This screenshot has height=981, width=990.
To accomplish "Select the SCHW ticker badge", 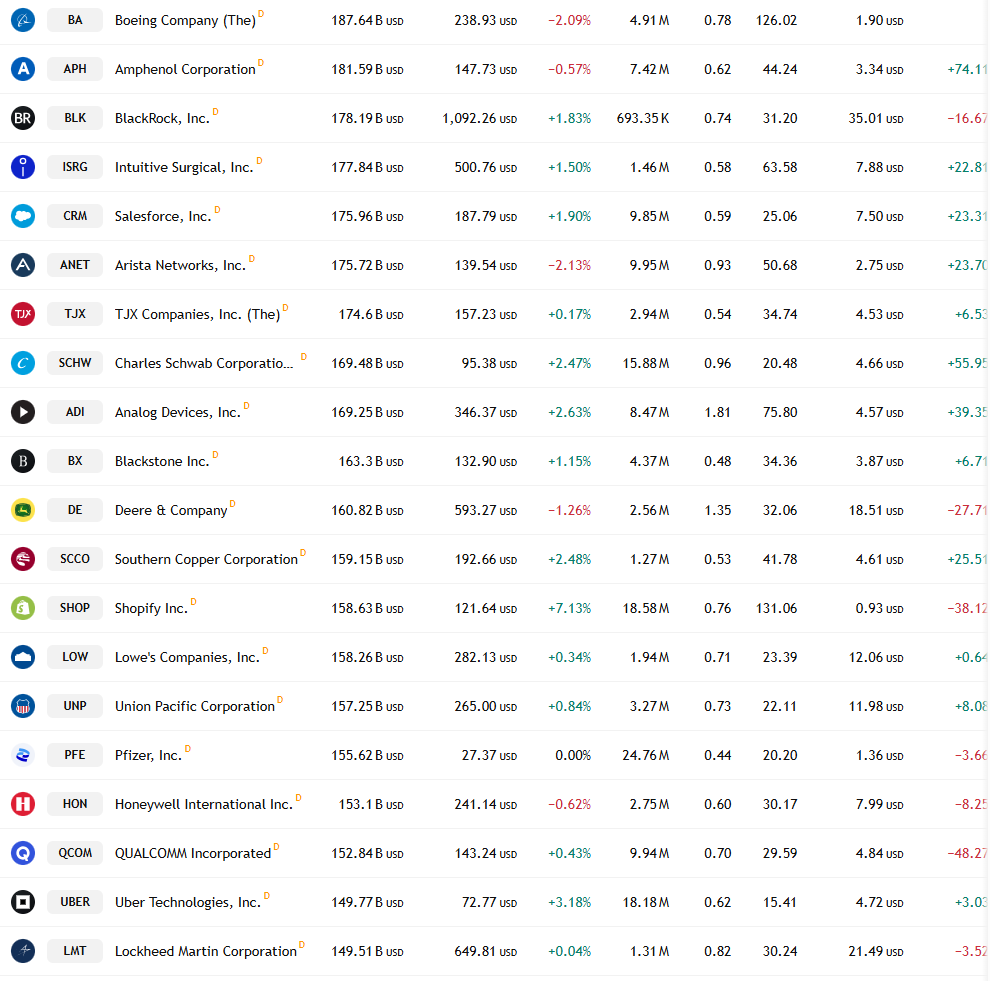I will pos(75,363).
